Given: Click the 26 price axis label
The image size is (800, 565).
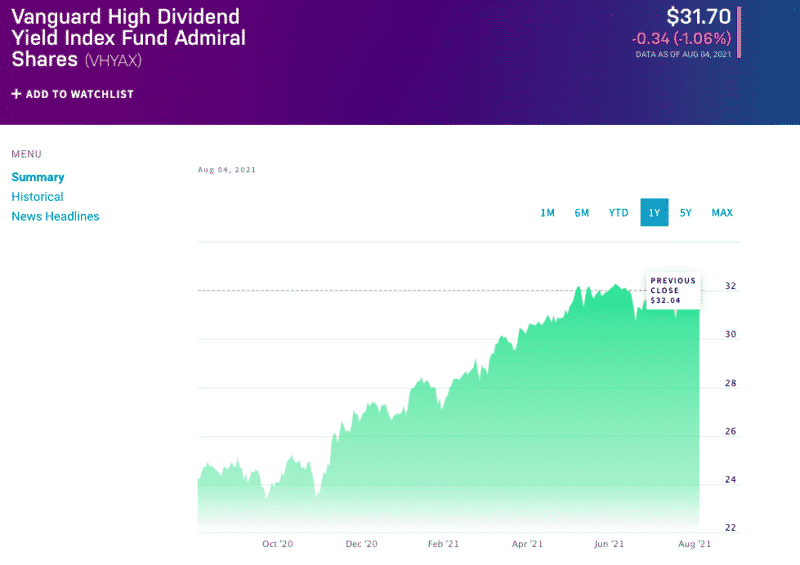Looking at the screenshot, I should point(731,431).
